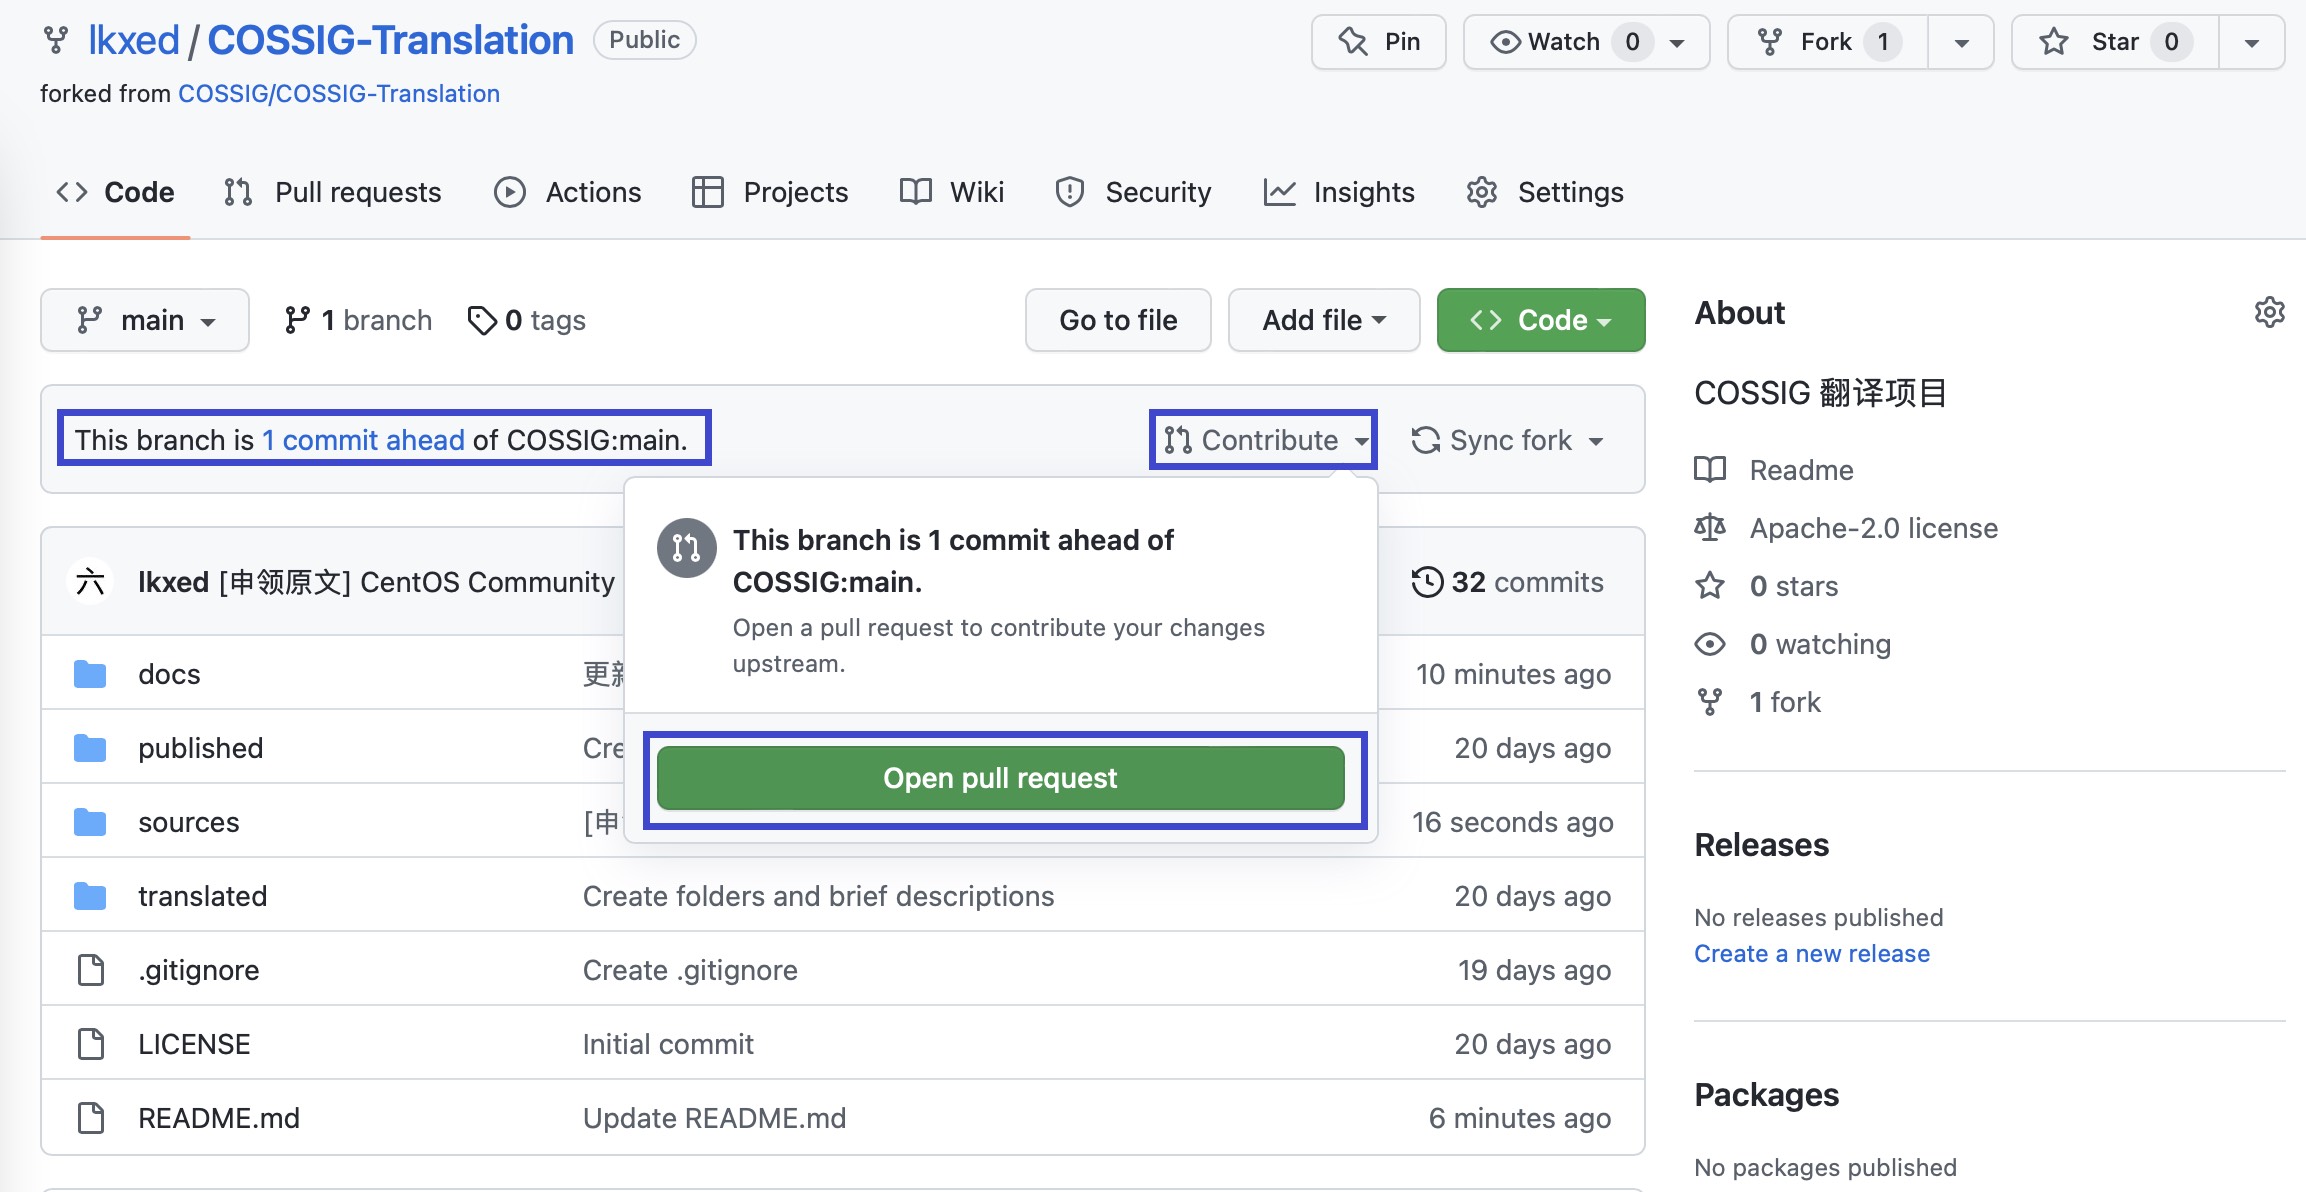This screenshot has height=1192, width=2306.
Task: View the 1 branch list
Action: [x=358, y=320]
